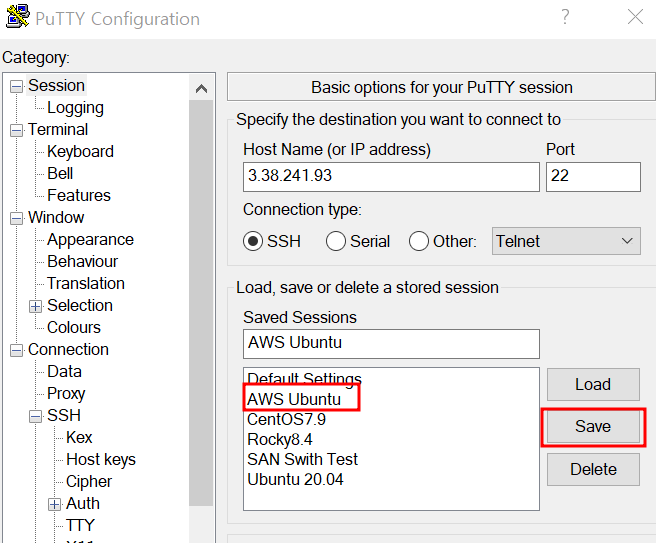Select the Session category

(56, 86)
